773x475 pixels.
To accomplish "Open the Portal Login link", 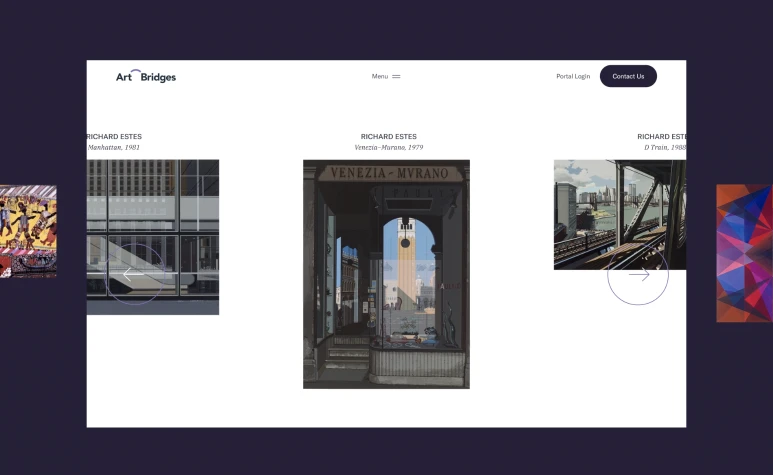I will point(573,76).
